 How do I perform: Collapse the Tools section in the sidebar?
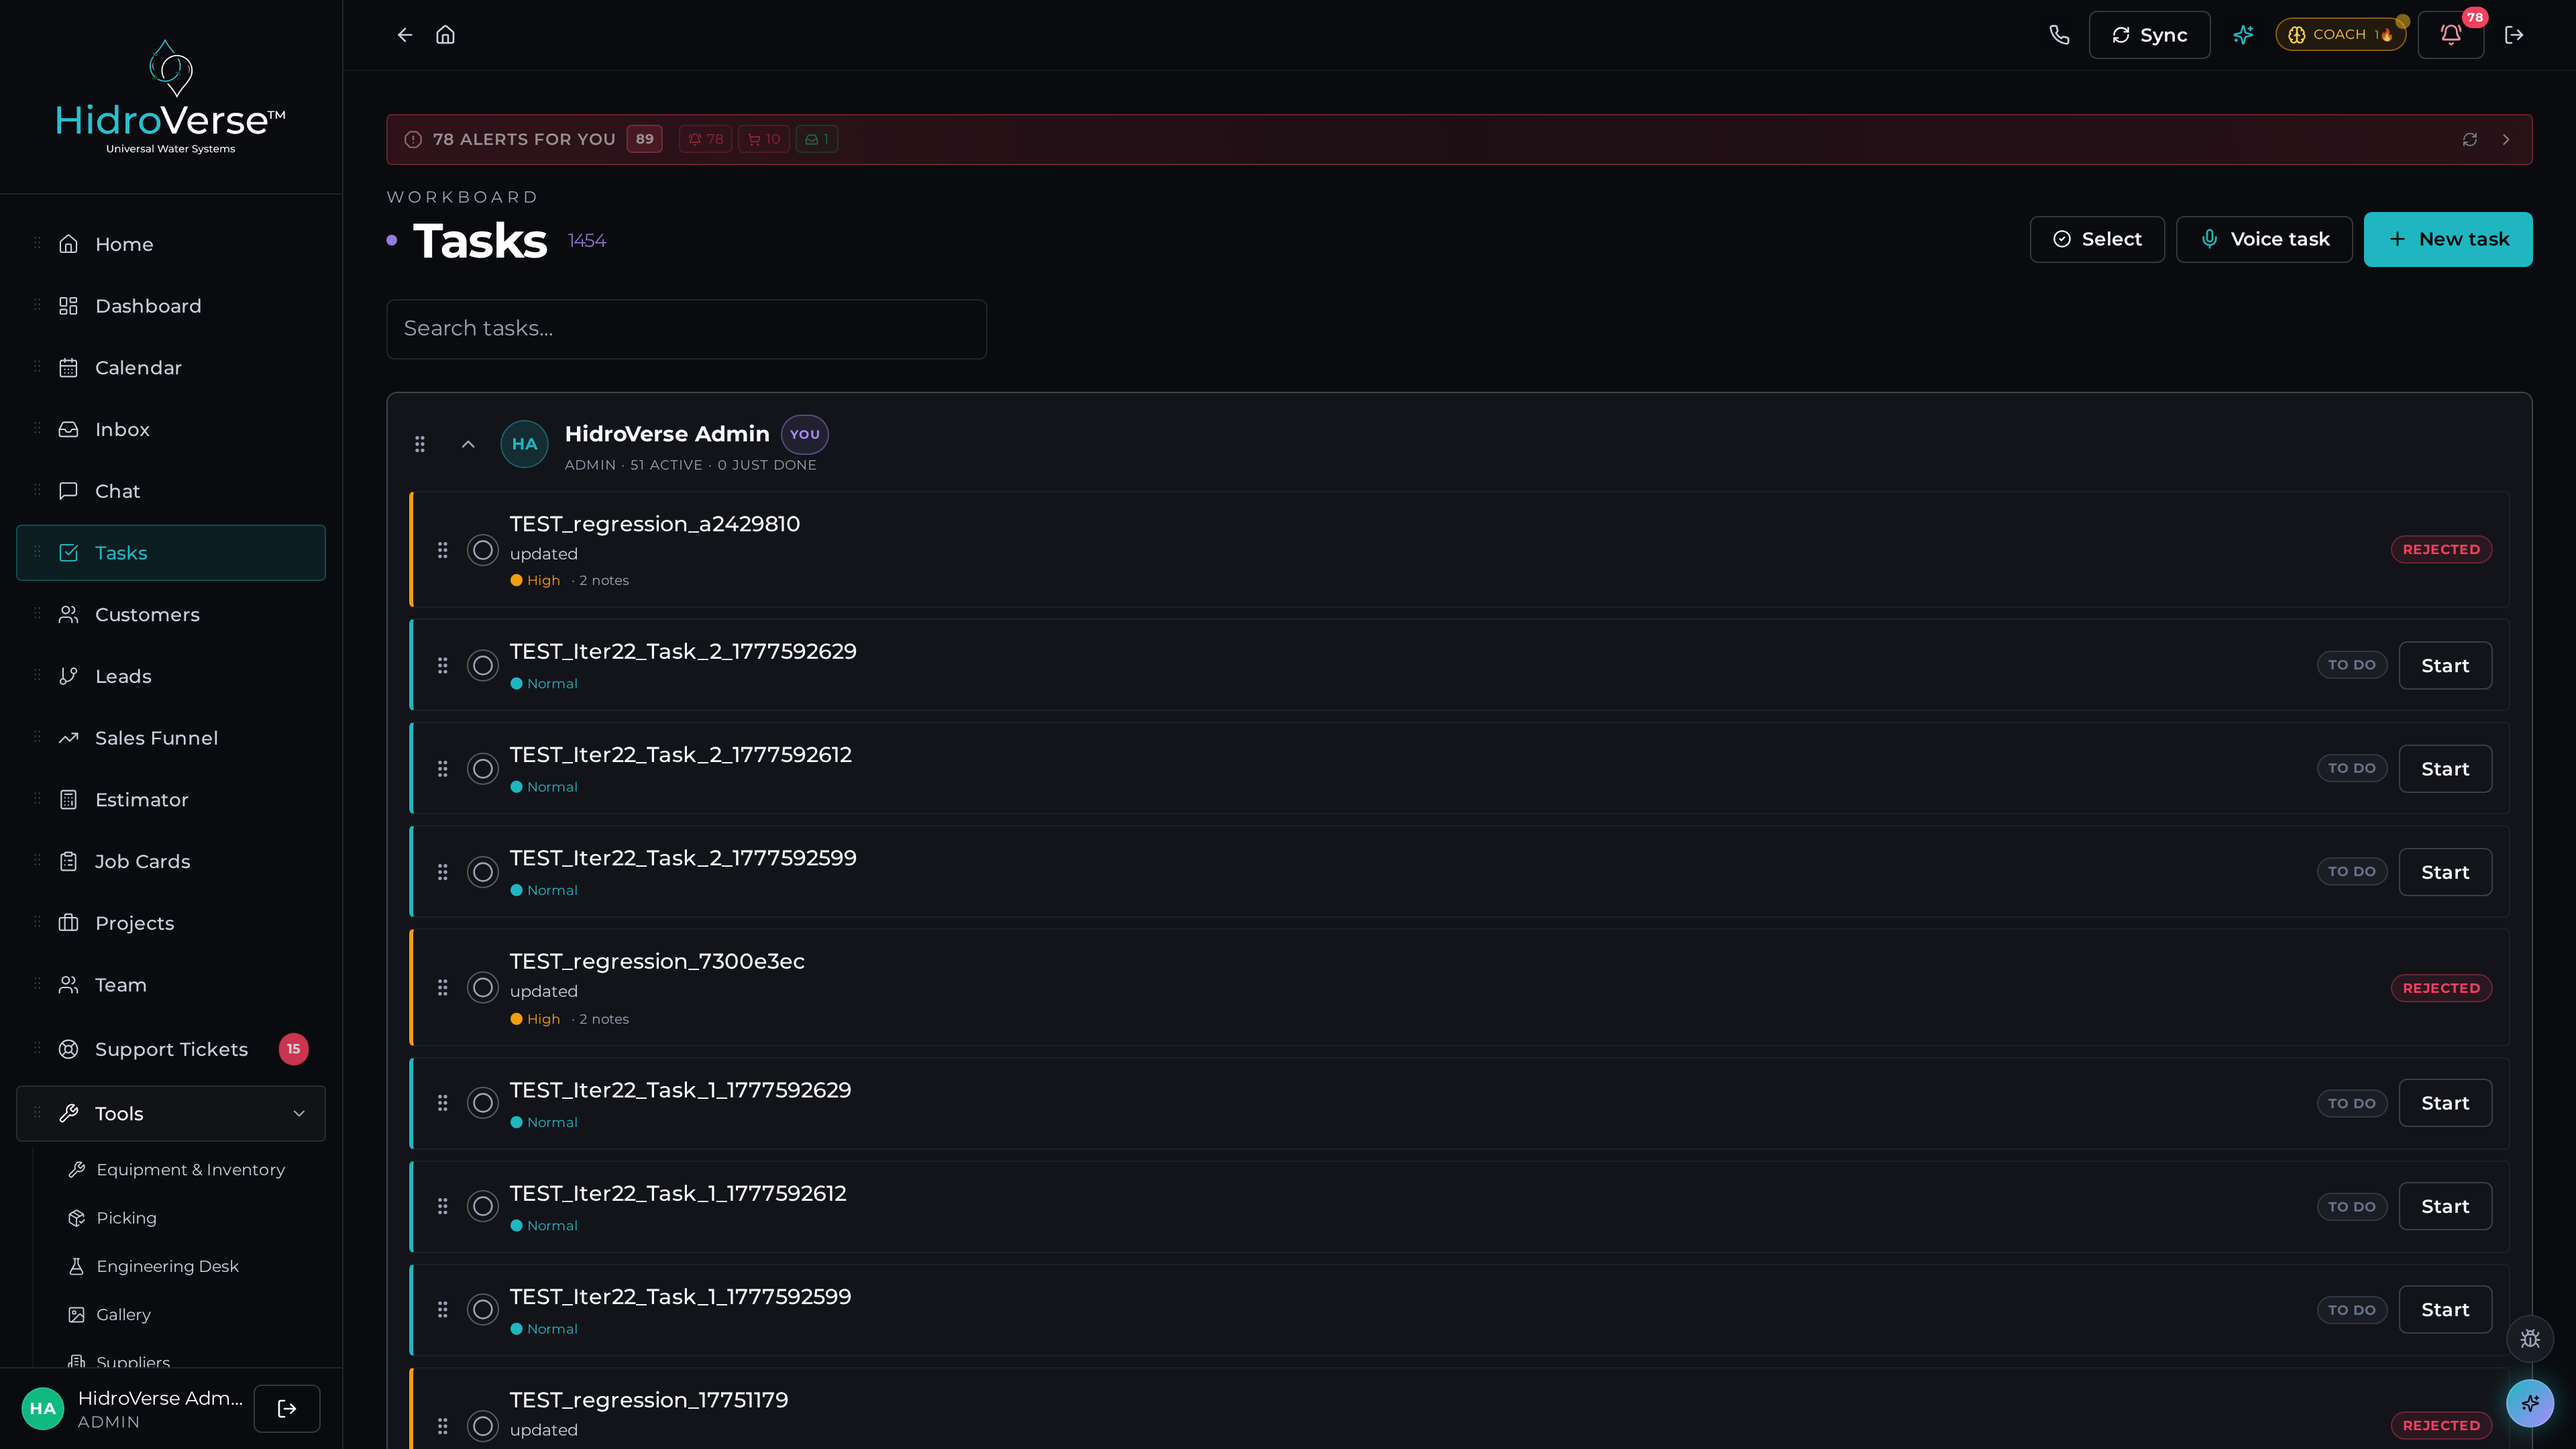(171, 1114)
